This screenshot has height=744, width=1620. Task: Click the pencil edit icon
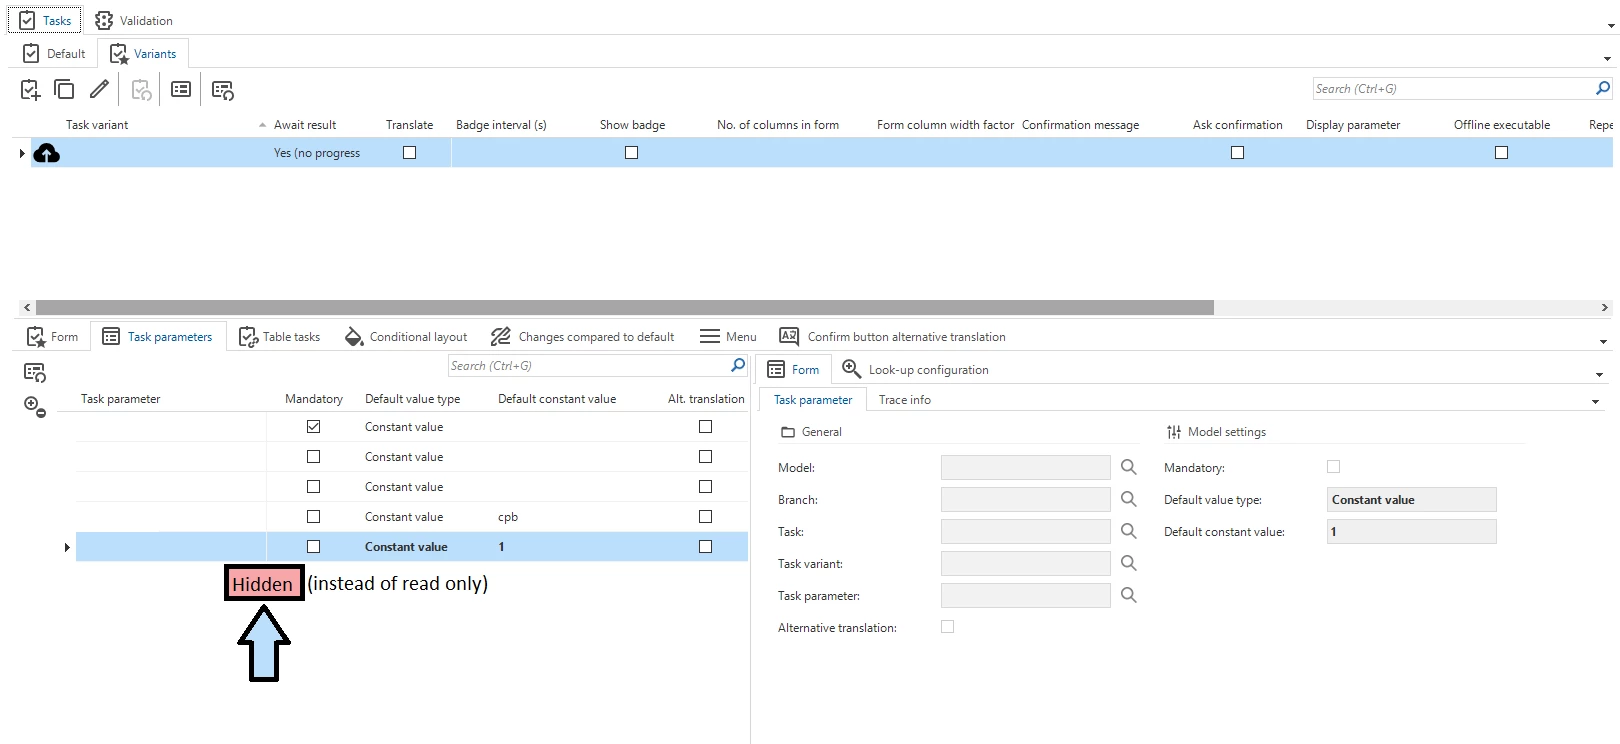click(x=99, y=90)
